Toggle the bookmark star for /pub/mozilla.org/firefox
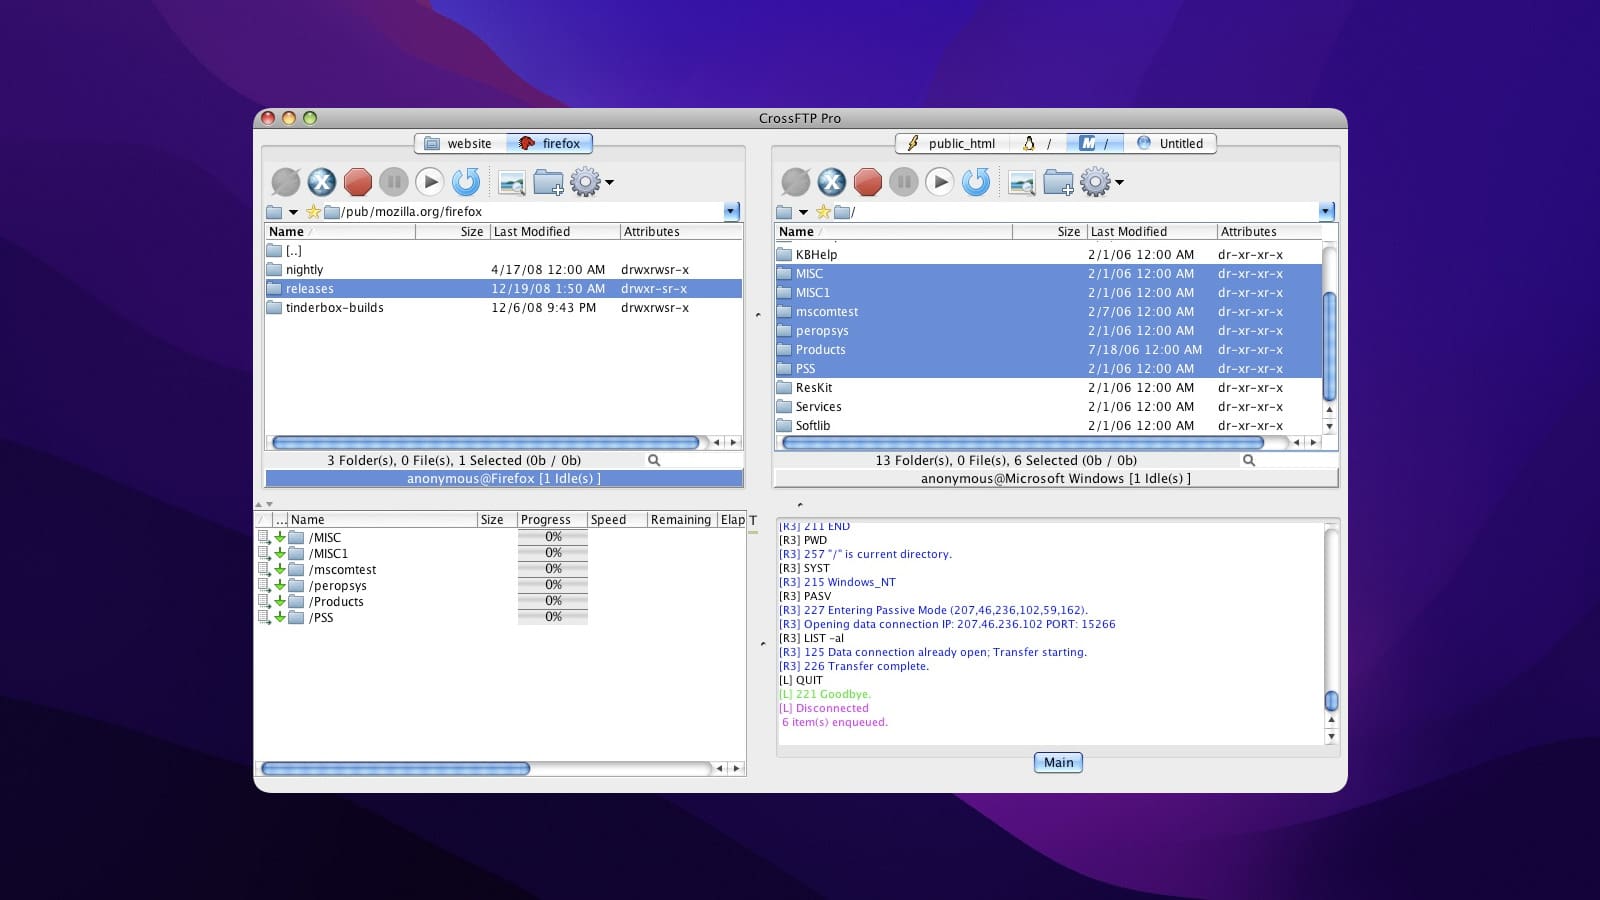 314,212
